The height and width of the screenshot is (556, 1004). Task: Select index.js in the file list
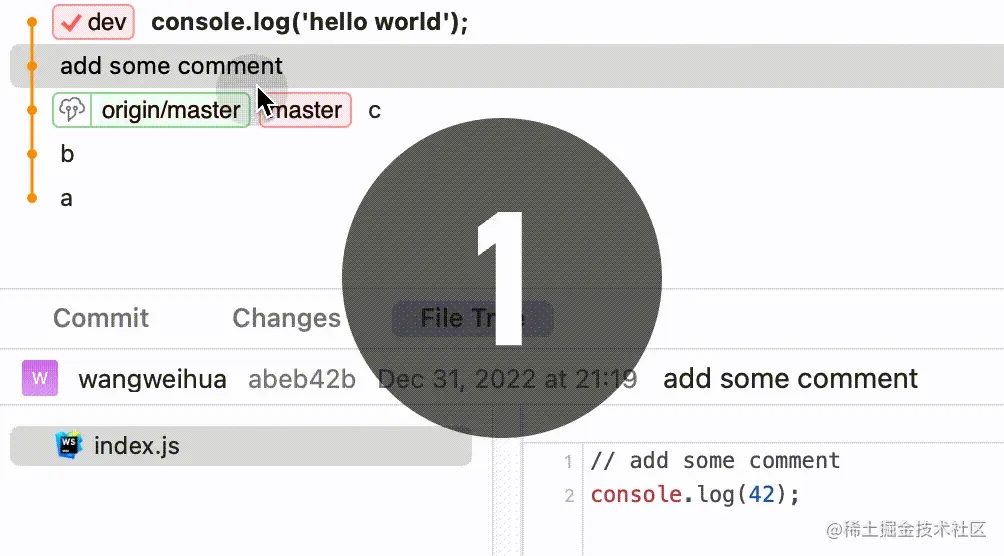[137, 445]
